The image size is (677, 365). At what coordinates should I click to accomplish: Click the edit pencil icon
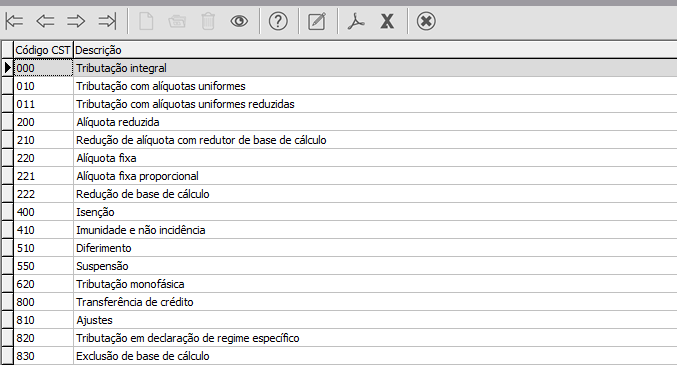pyautogui.click(x=317, y=21)
